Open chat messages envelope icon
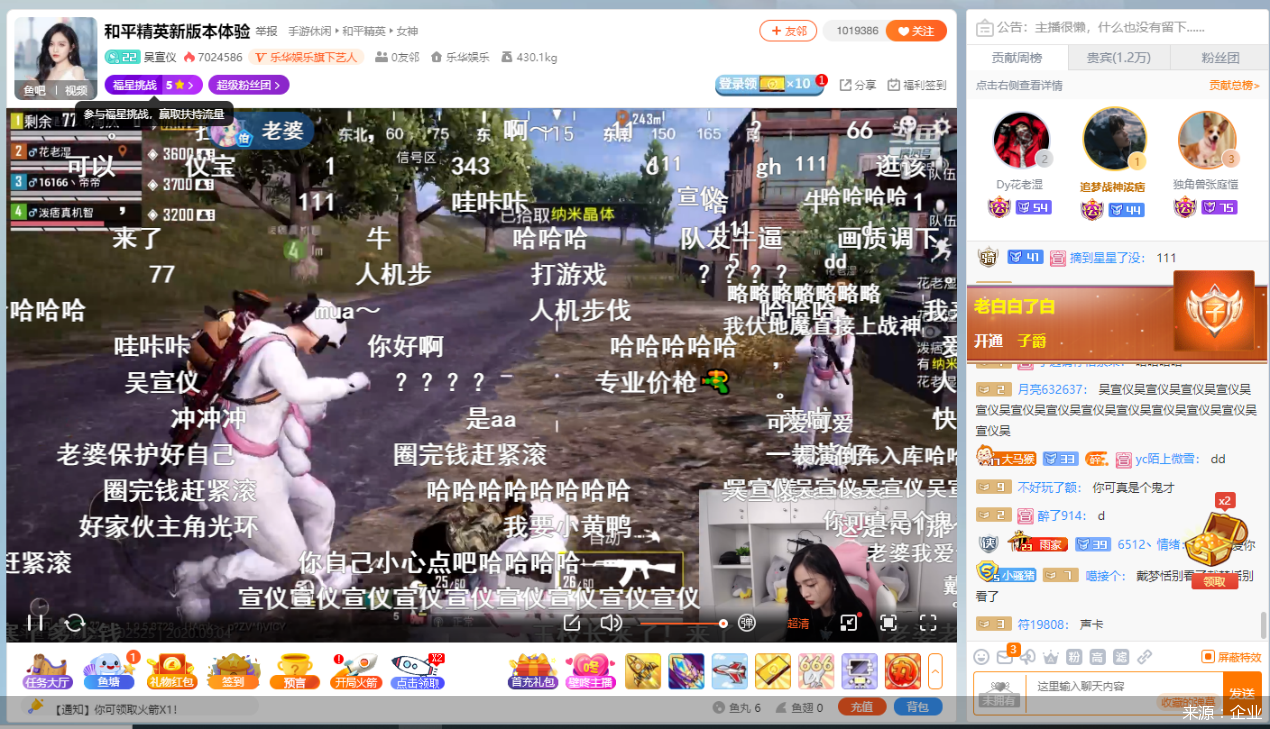1270x729 pixels. [x=1005, y=657]
